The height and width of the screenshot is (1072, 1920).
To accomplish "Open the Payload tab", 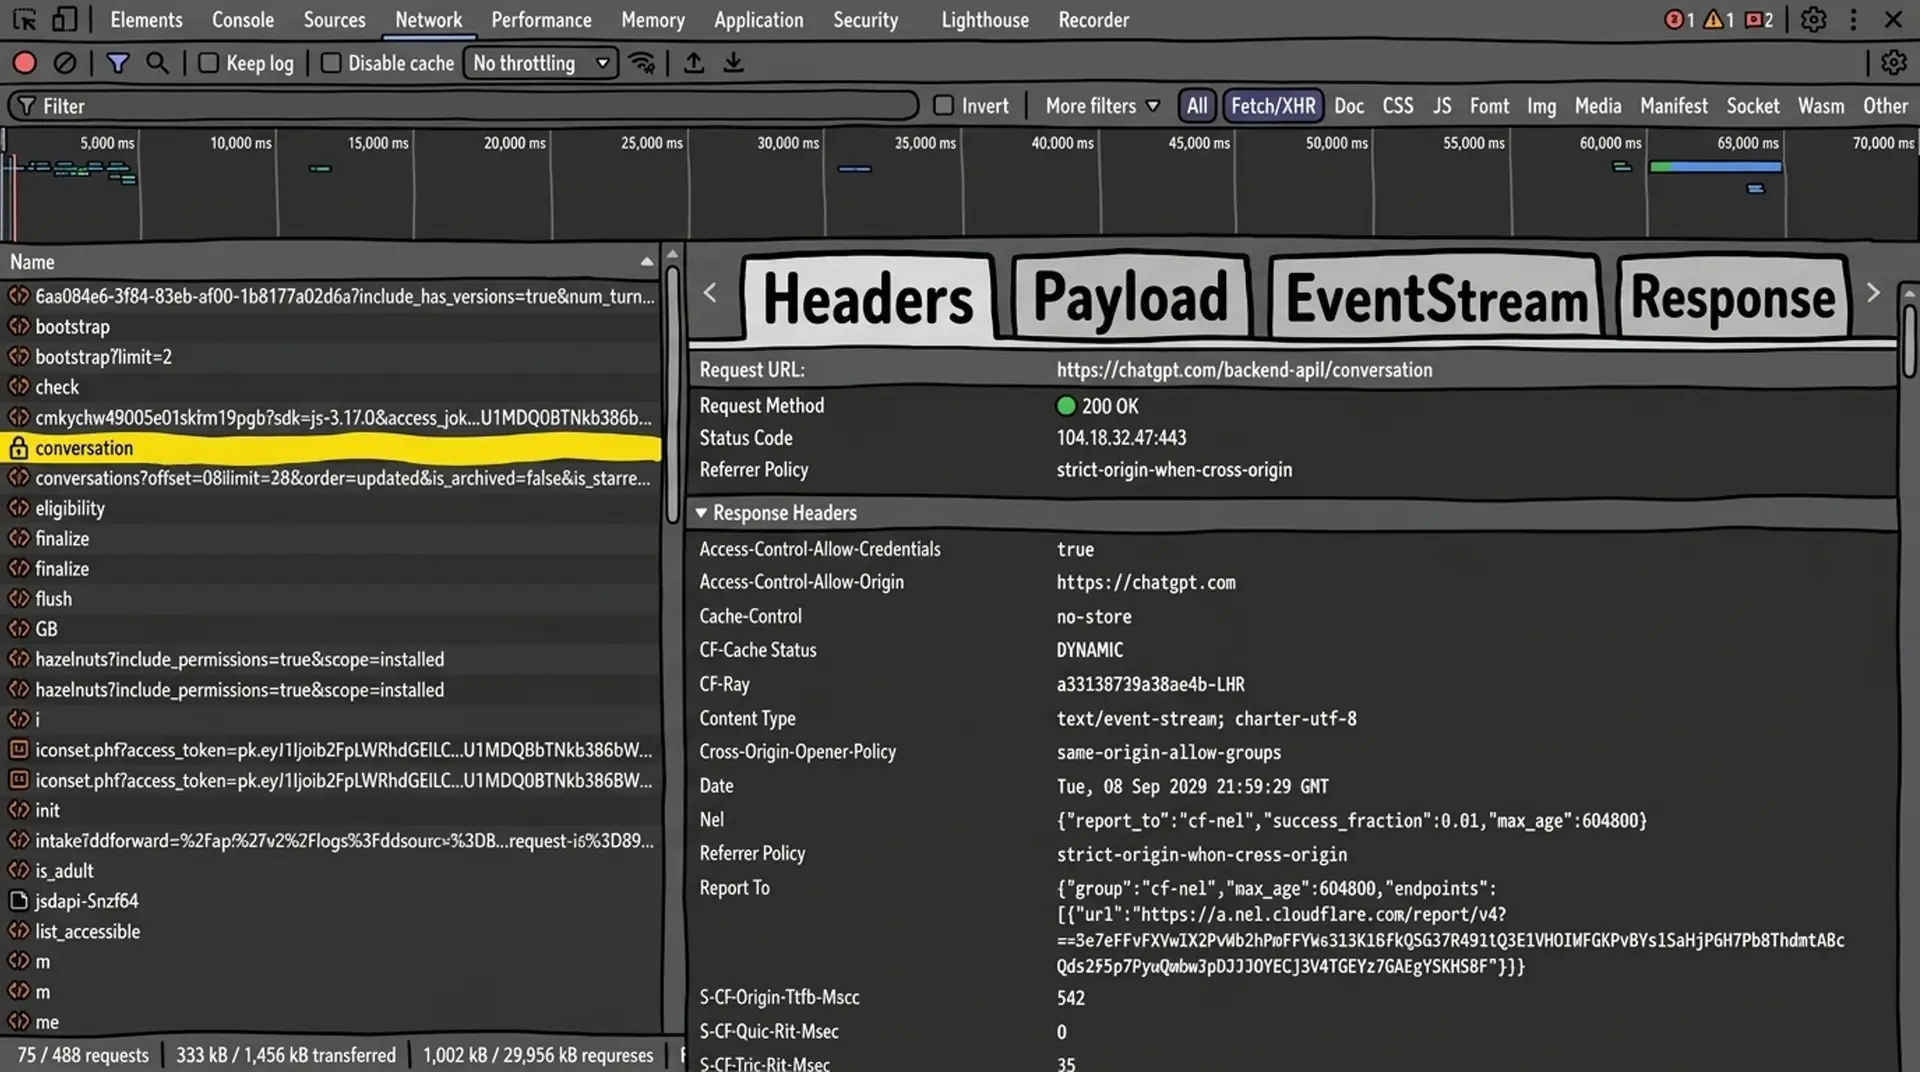I will pyautogui.click(x=1131, y=298).
